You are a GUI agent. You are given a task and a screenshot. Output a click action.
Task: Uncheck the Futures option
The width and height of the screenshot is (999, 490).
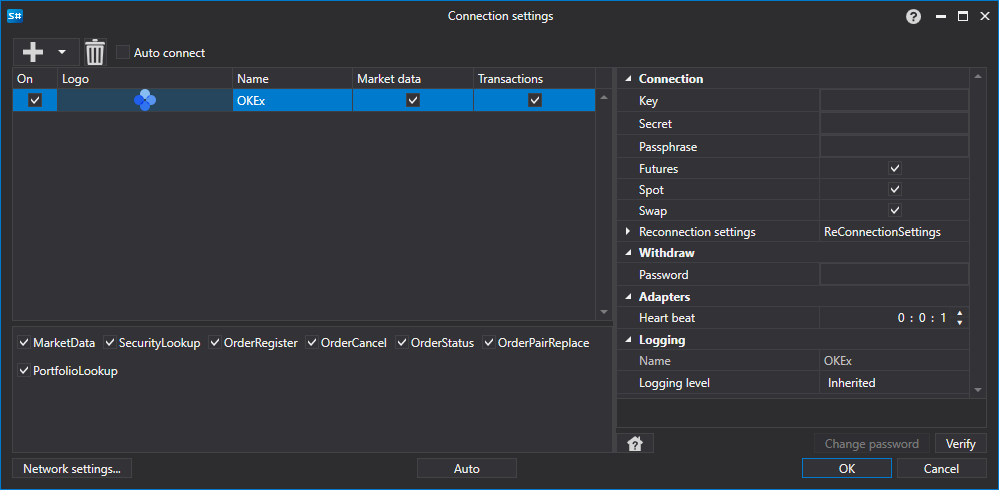(x=895, y=169)
